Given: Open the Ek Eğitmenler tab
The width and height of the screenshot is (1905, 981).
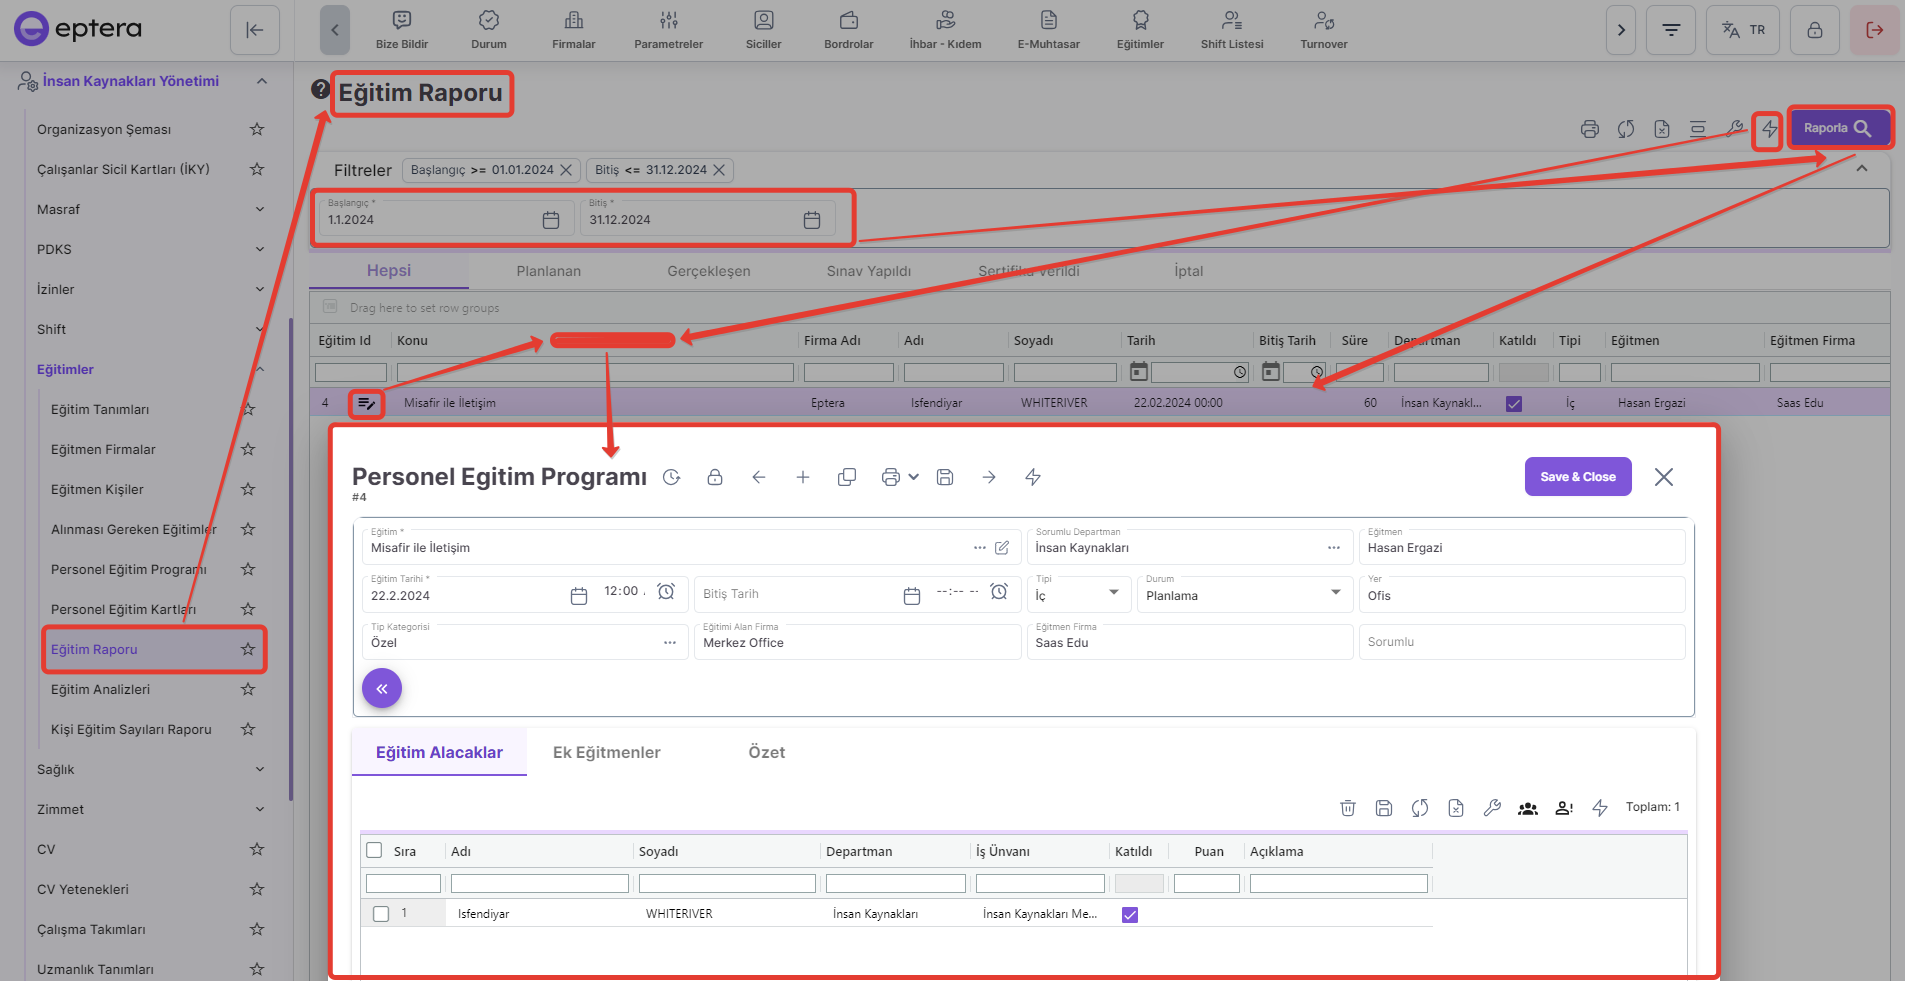Looking at the screenshot, I should pyautogui.click(x=606, y=753).
